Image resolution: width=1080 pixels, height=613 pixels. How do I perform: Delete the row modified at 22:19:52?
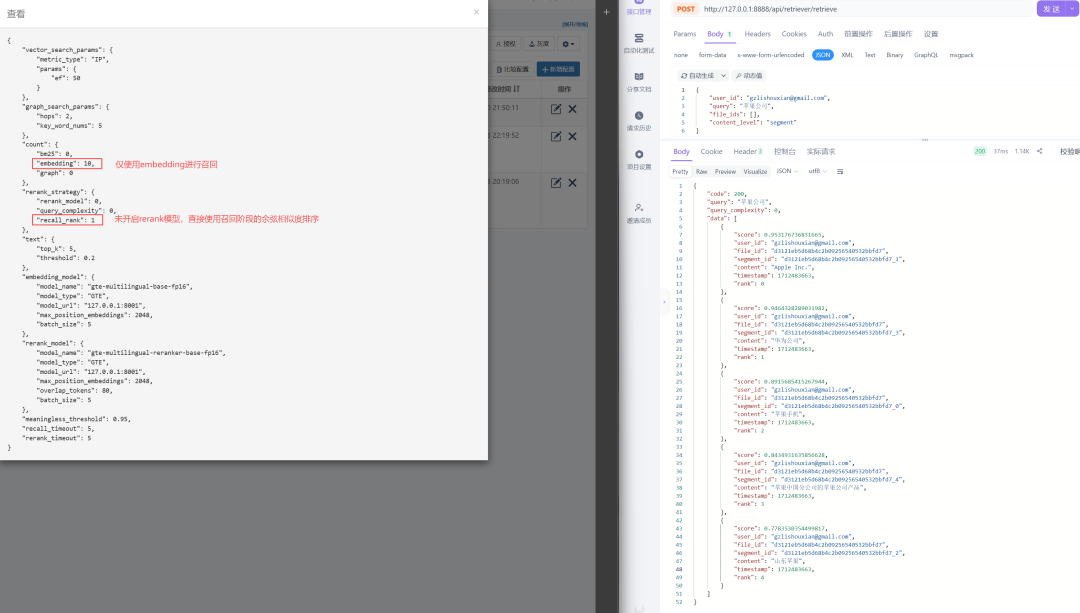coord(572,136)
